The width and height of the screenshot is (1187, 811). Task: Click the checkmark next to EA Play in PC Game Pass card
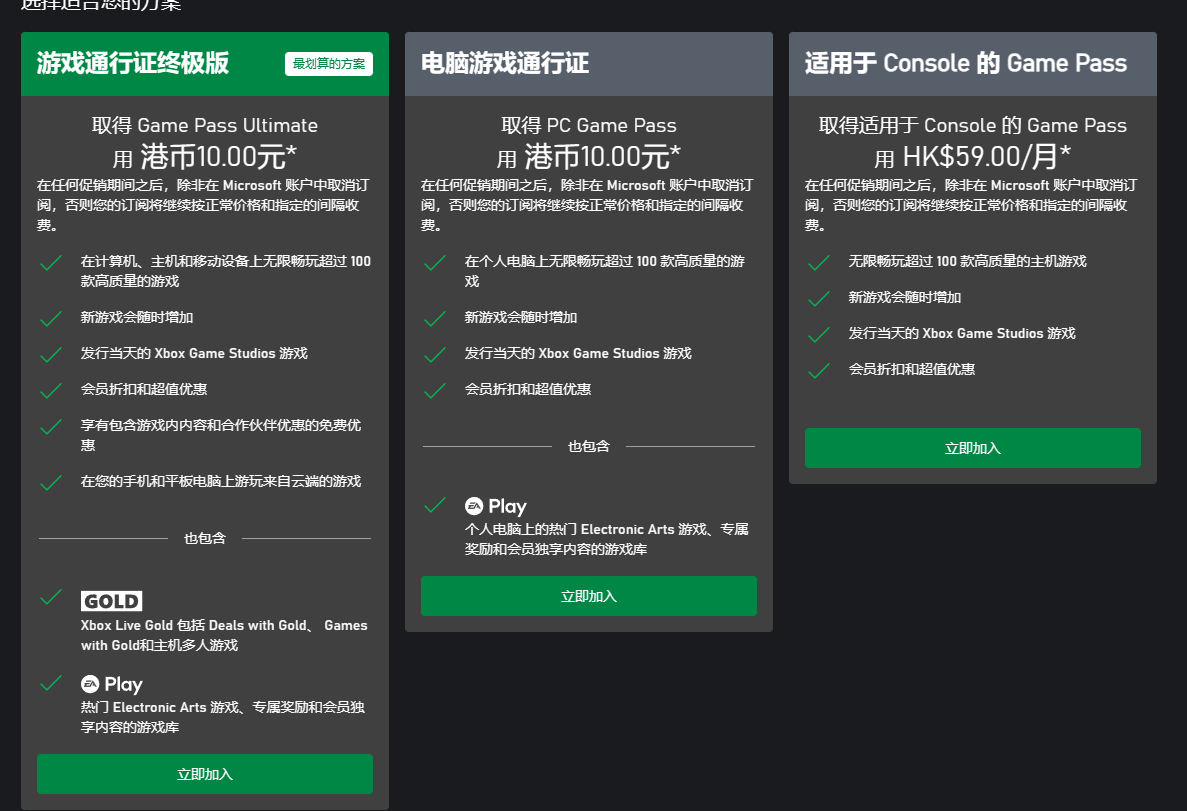[x=434, y=505]
